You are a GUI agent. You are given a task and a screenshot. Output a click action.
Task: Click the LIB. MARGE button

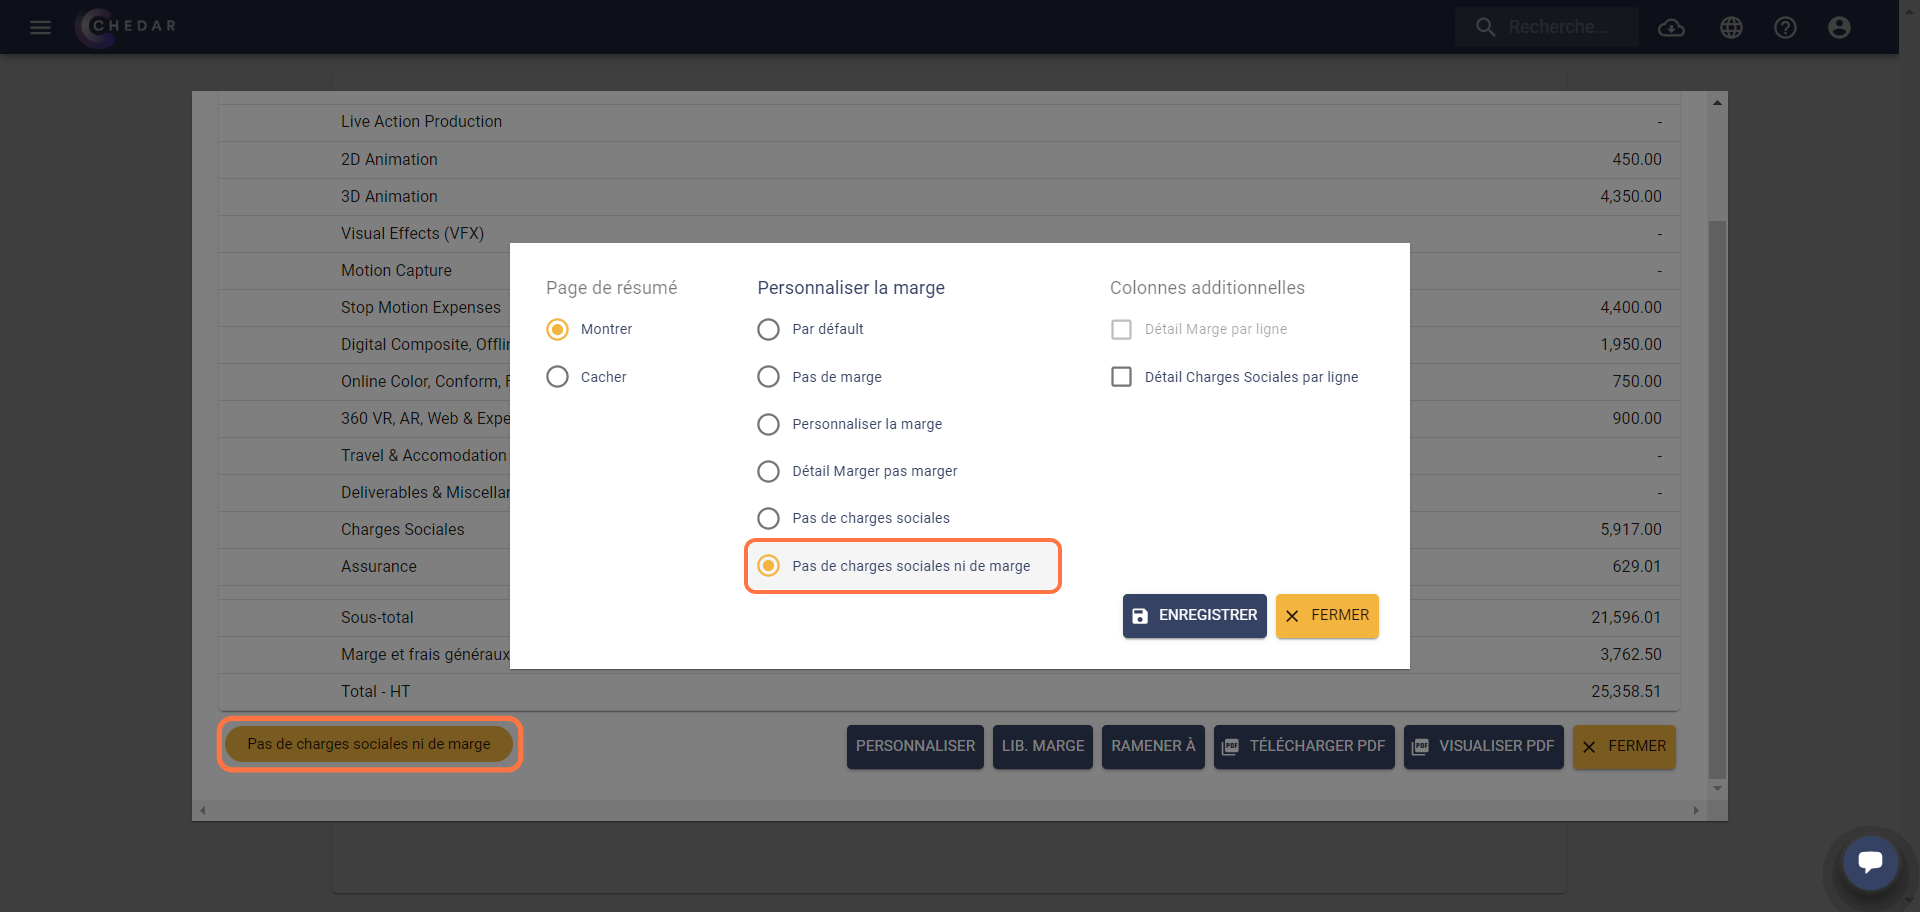point(1043,747)
